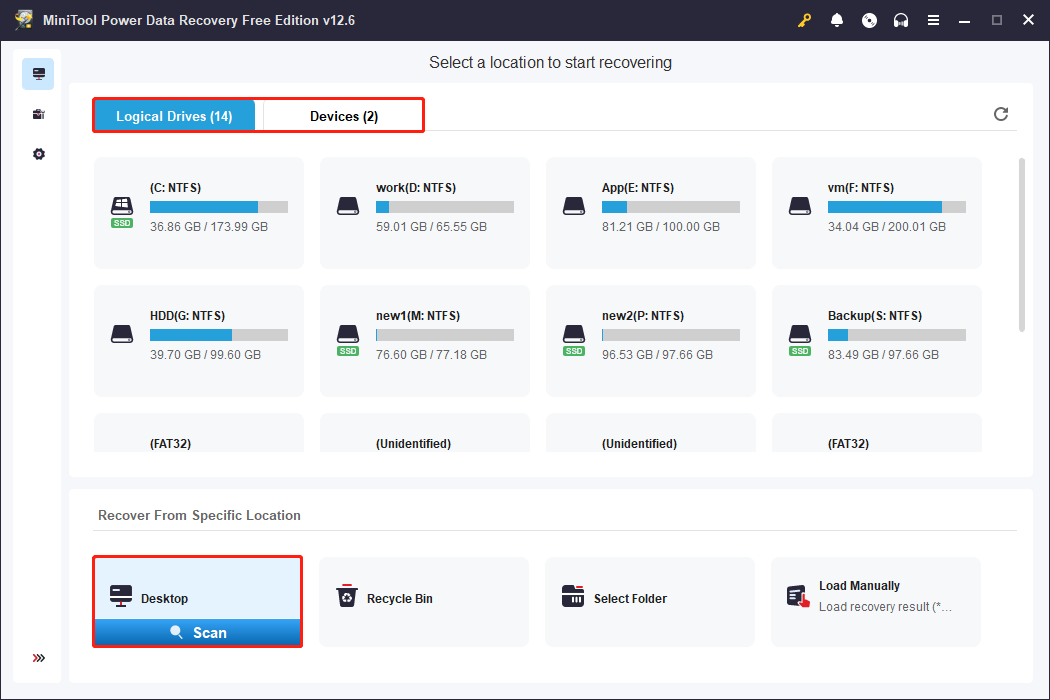
Task: Open settings from the sidebar gear icon
Action: (x=38, y=153)
